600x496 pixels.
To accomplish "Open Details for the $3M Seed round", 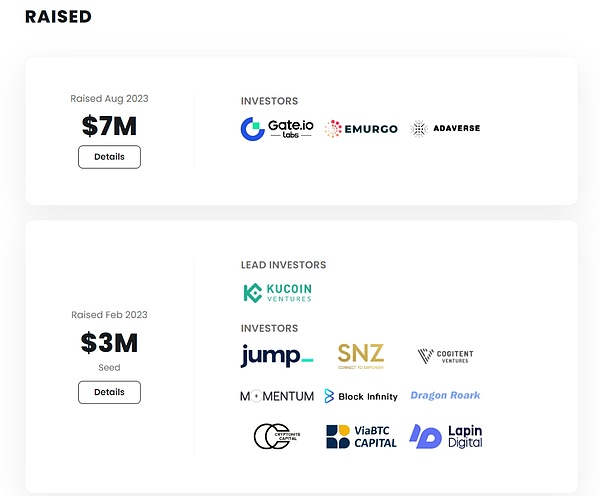I will point(109,392).
